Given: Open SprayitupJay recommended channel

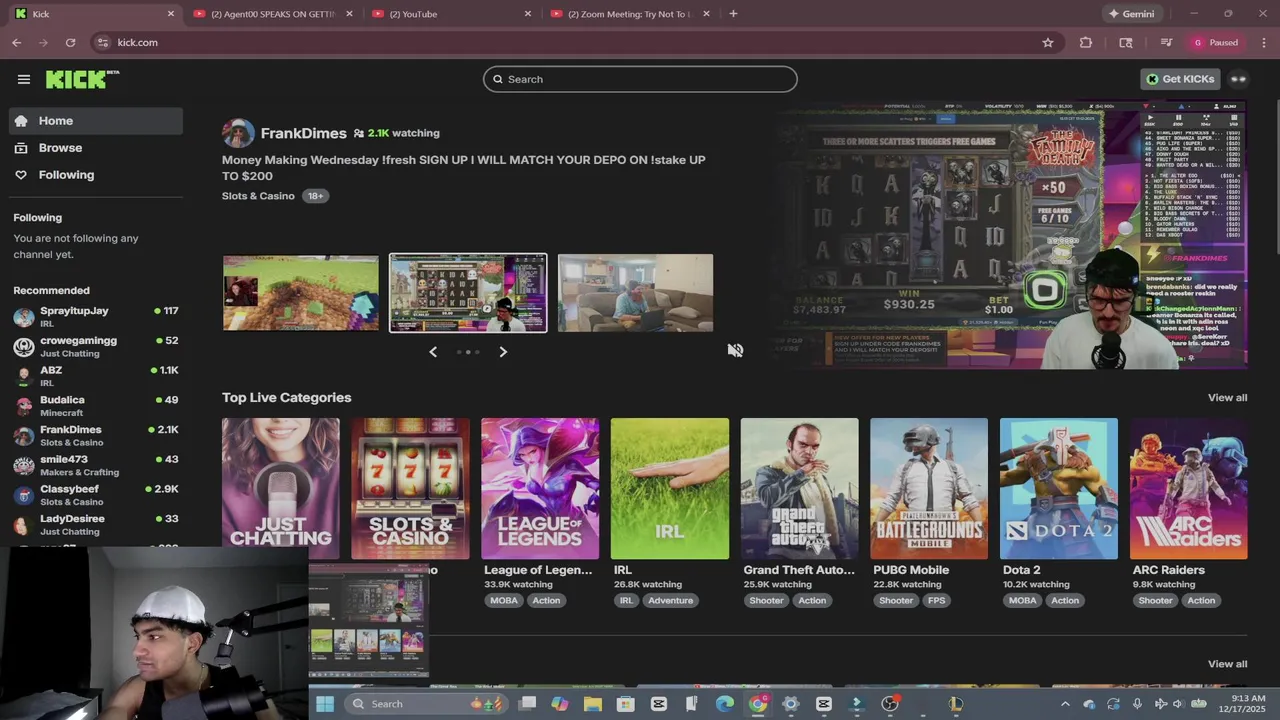Looking at the screenshot, I should tap(96, 317).
